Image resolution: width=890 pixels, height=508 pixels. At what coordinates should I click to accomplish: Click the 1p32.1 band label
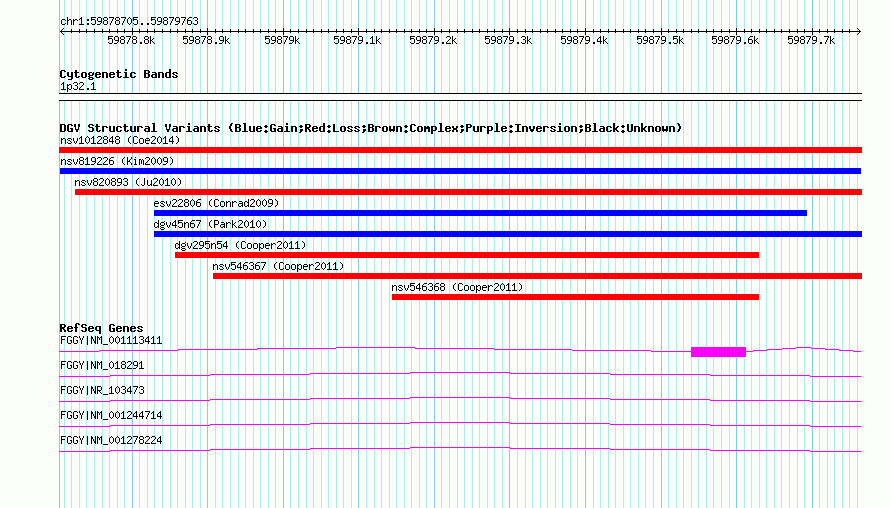click(78, 87)
